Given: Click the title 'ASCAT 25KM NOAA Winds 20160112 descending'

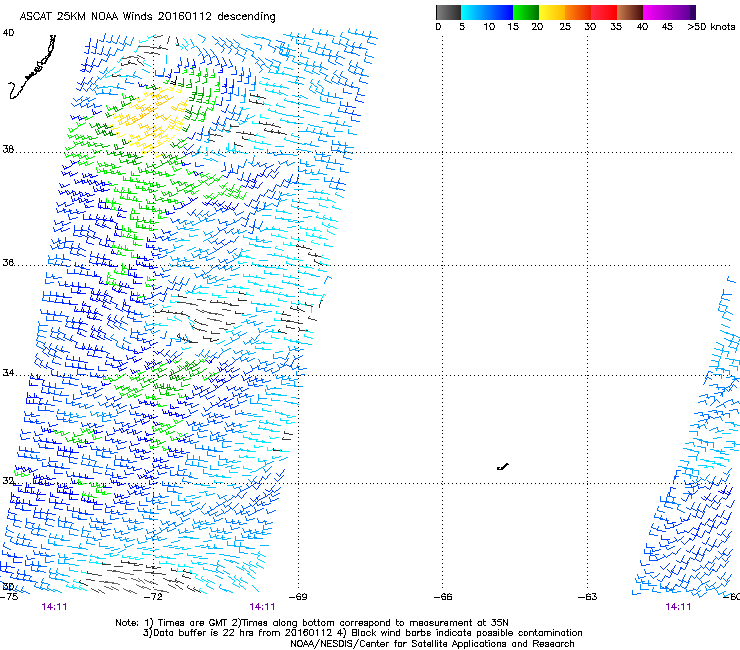Looking at the screenshot, I should pyautogui.click(x=147, y=16).
